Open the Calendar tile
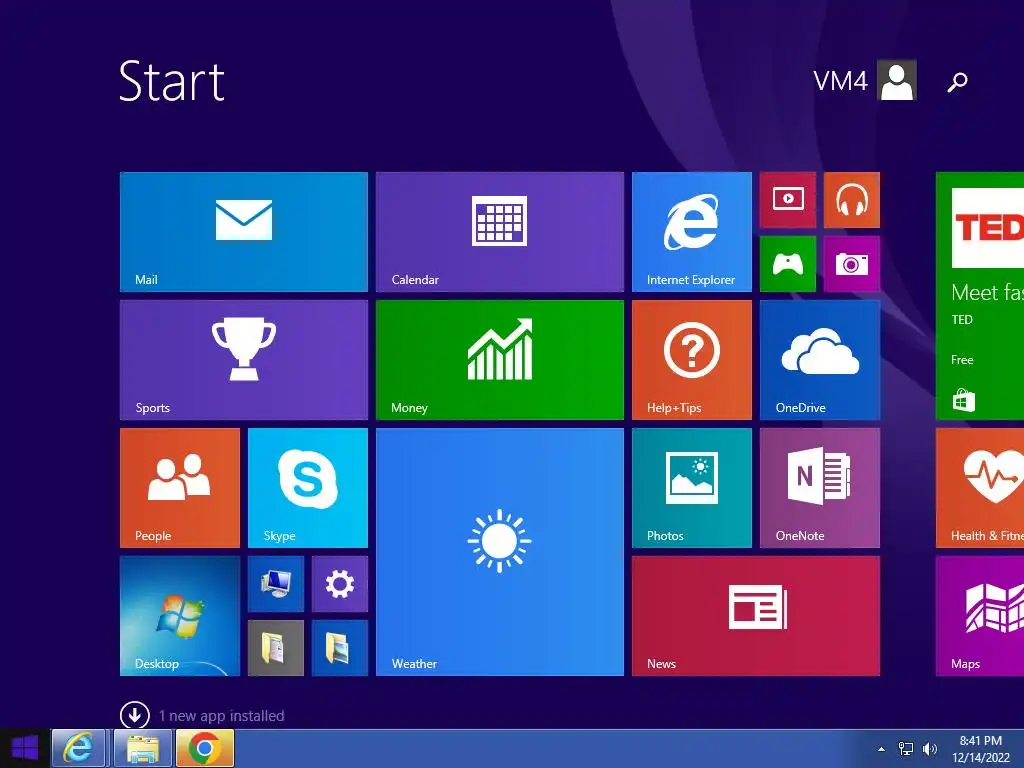 [x=500, y=232]
